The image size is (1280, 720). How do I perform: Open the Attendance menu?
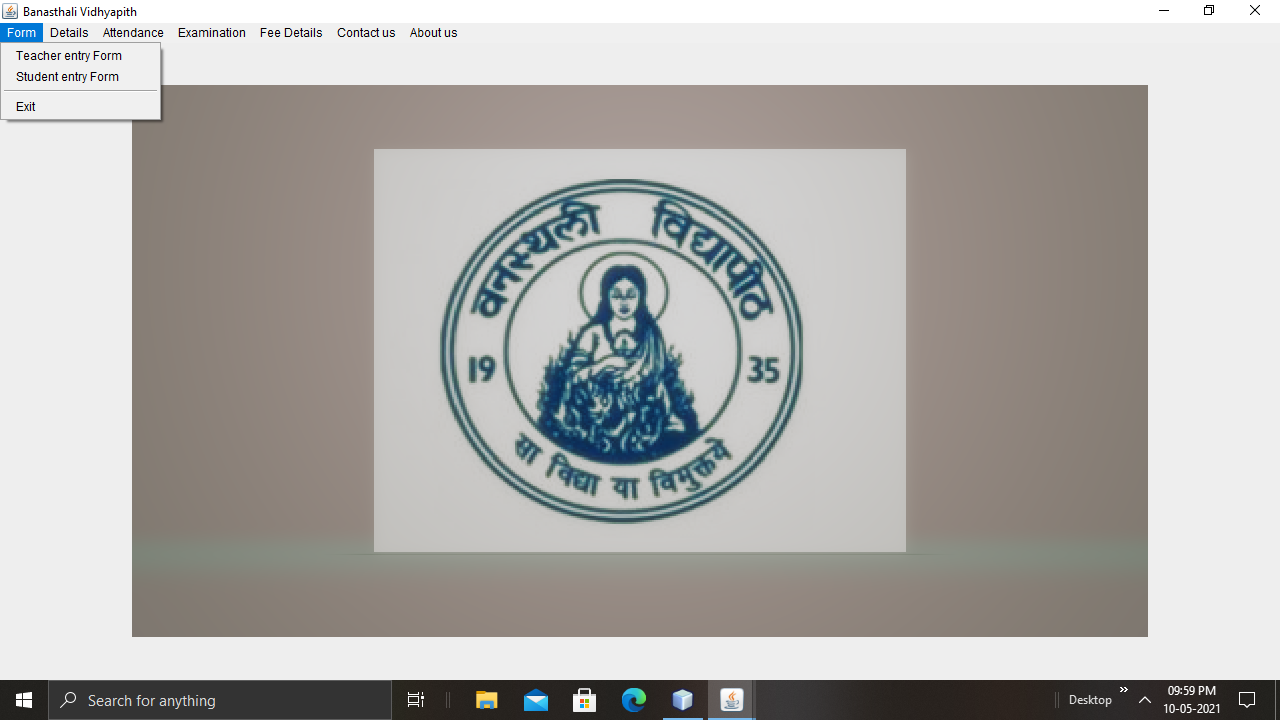pyautogui.click(x=132, y=32)
